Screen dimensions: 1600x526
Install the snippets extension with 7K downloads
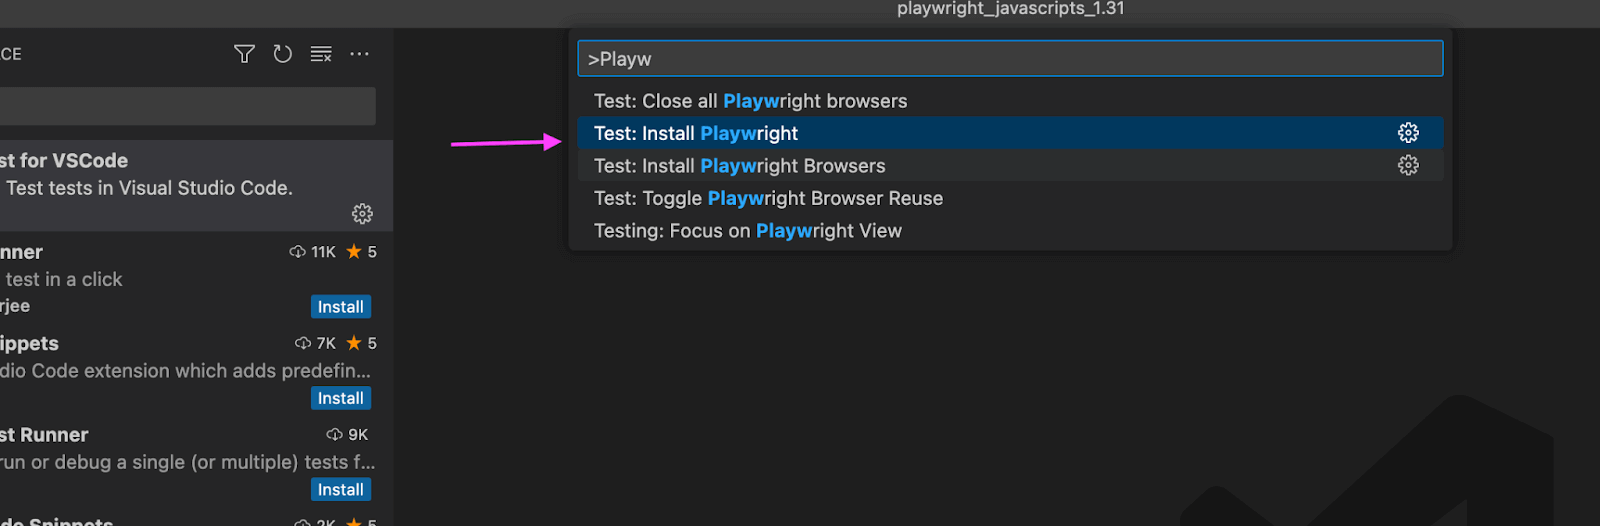coord(341,398)
